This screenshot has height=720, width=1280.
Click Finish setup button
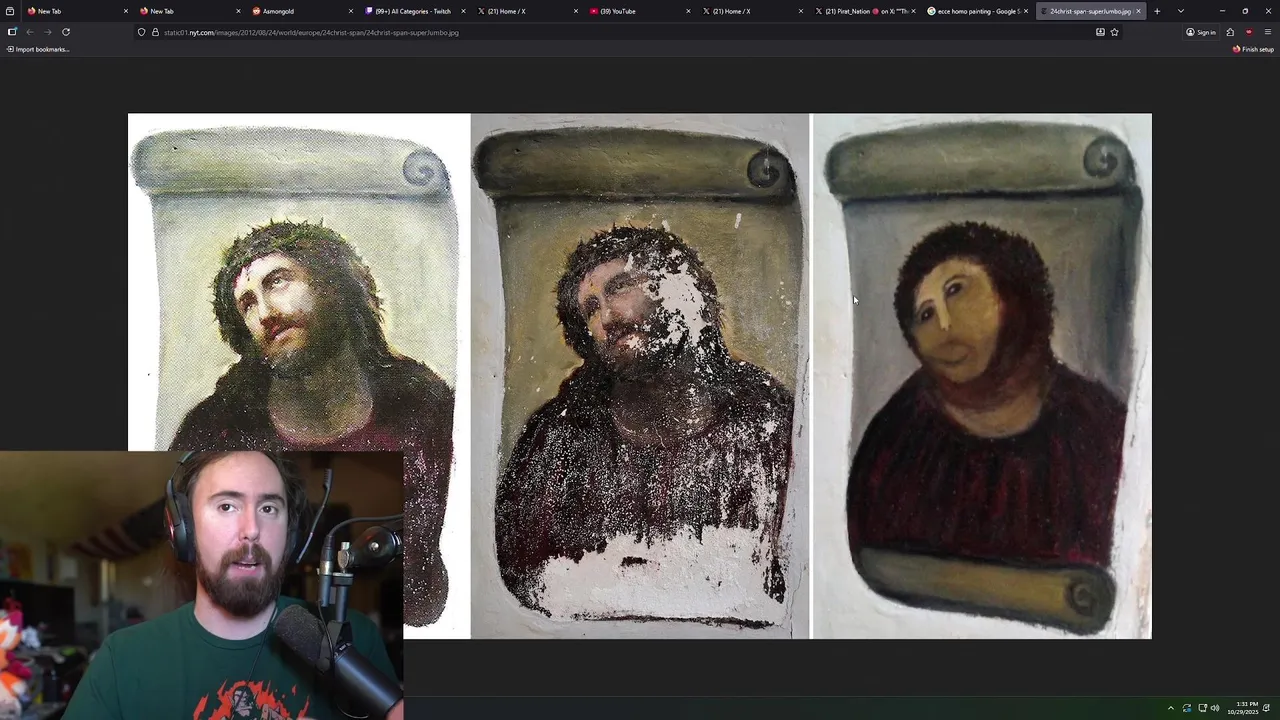click(x=1253, y=49)
